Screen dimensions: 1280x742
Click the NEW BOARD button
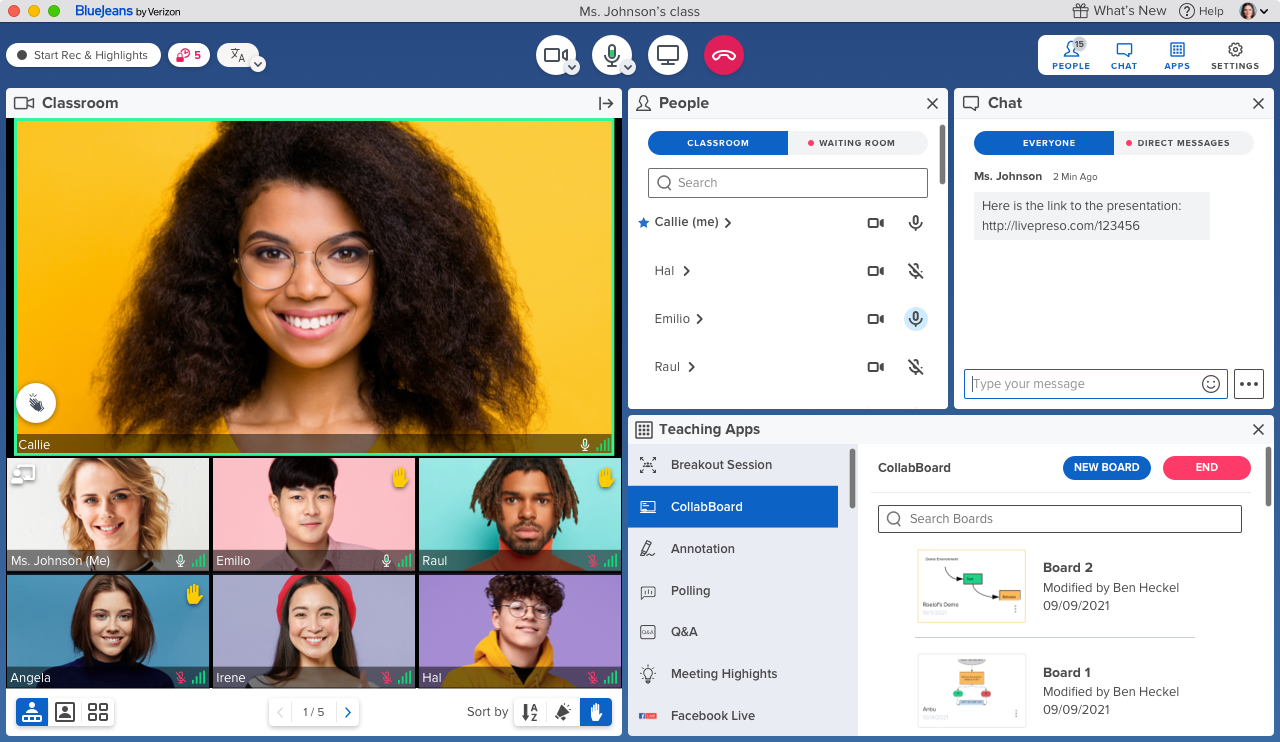click(x=1106, y=467)
